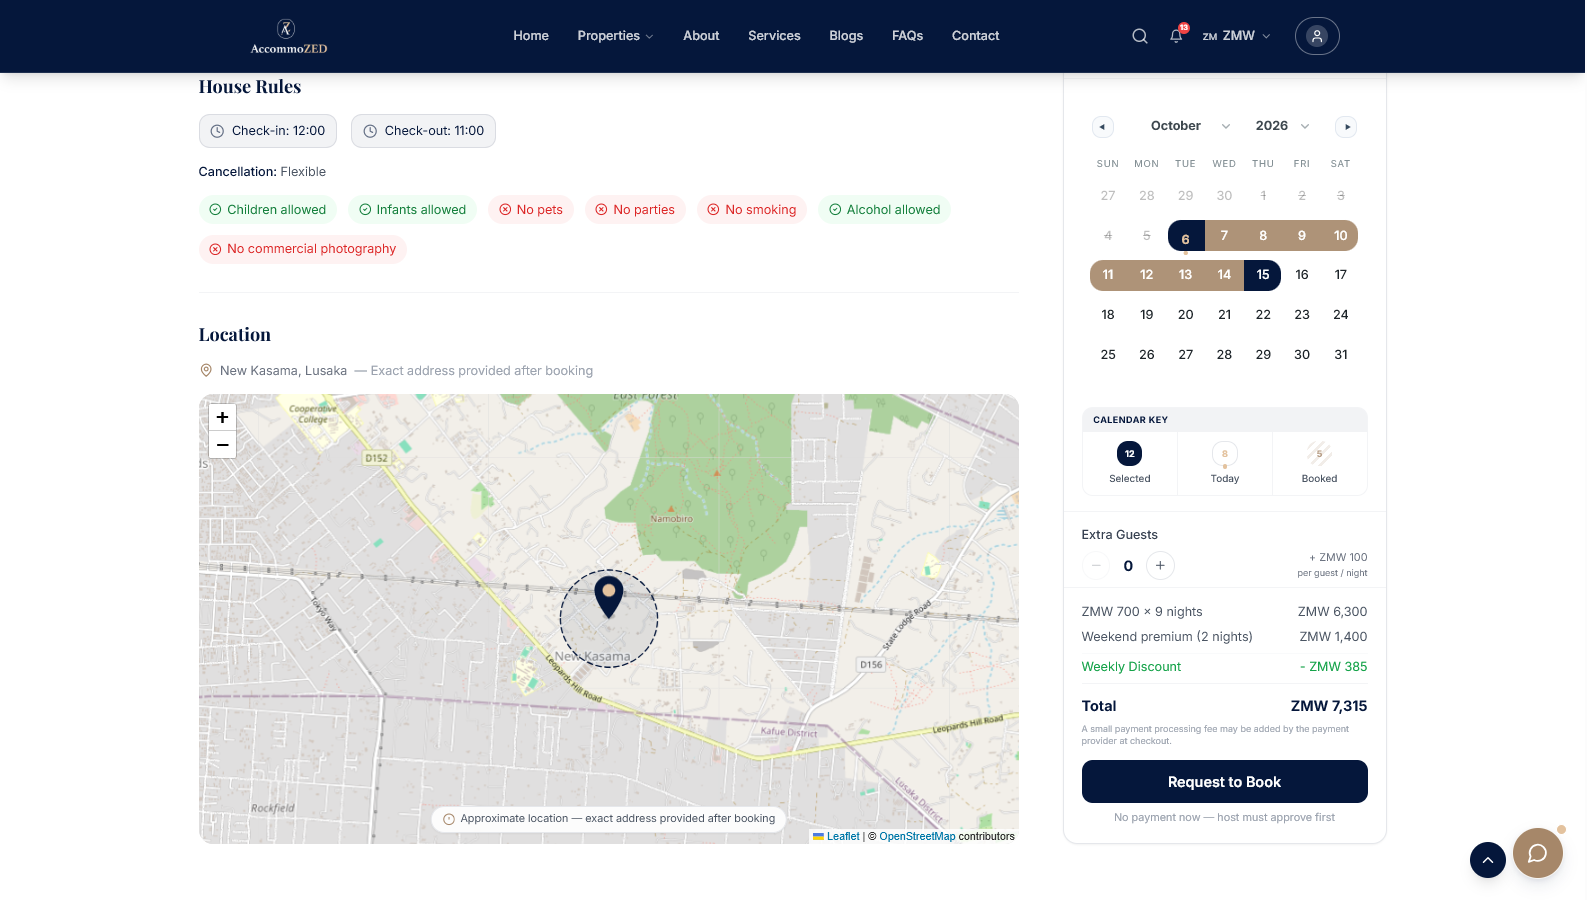Open the month dropdown showing October

tap(1190, 126)
